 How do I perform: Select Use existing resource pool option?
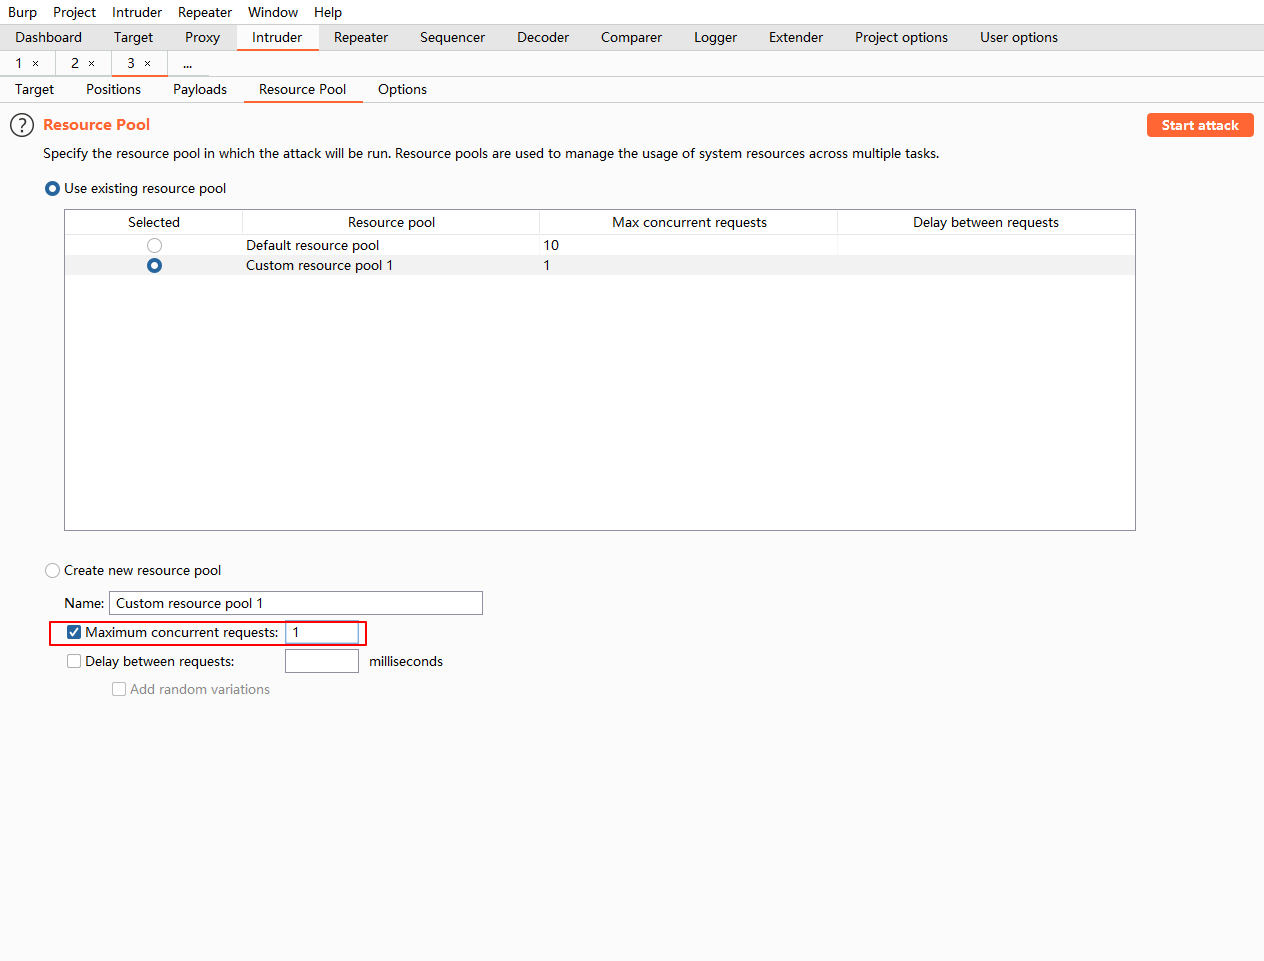click(53, 188)
